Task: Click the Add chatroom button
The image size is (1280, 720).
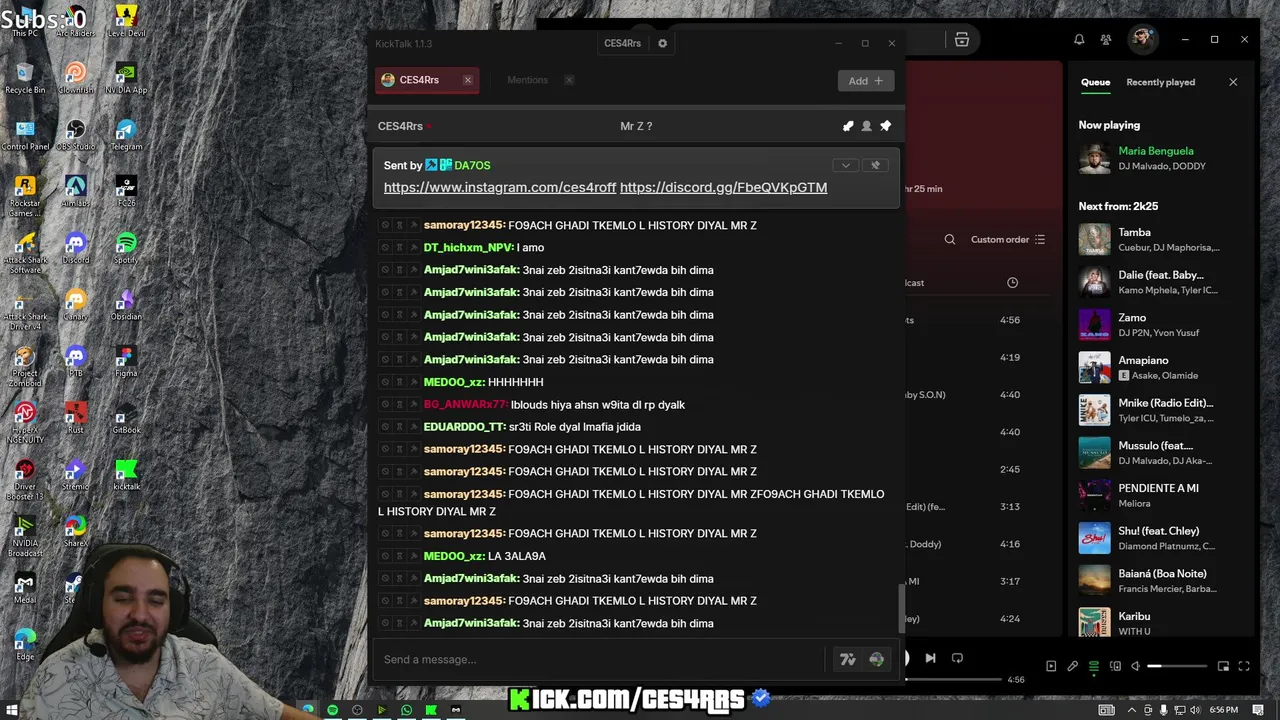Action: coord(865,81)
